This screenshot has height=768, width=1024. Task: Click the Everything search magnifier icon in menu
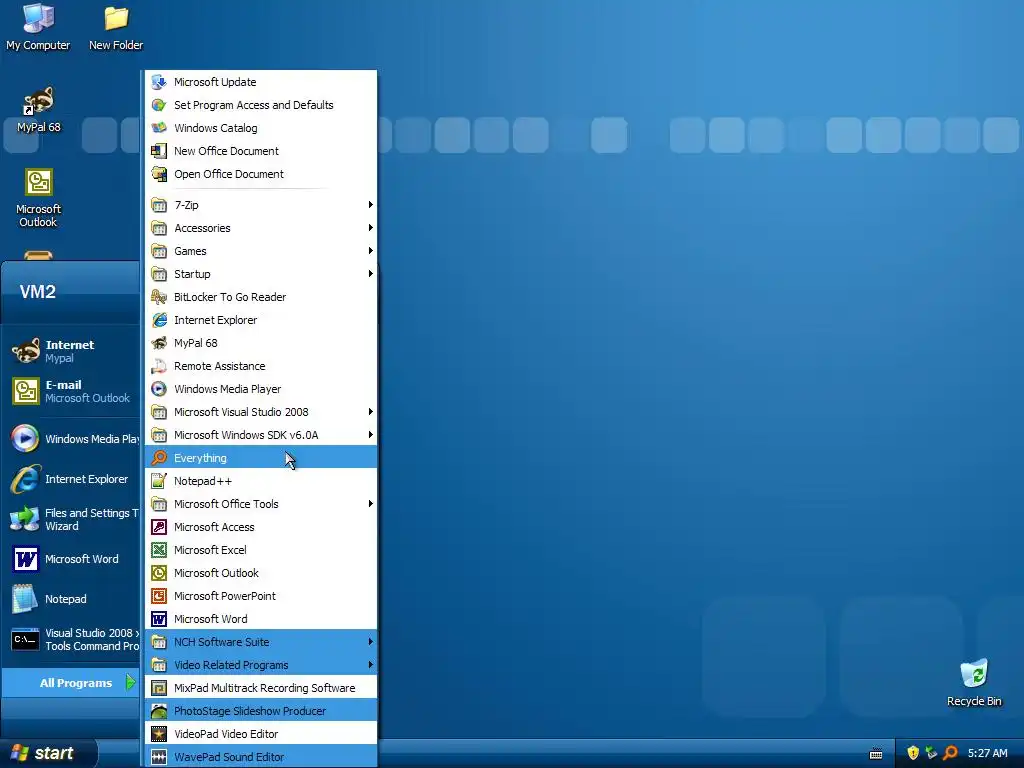coord(159,458)
